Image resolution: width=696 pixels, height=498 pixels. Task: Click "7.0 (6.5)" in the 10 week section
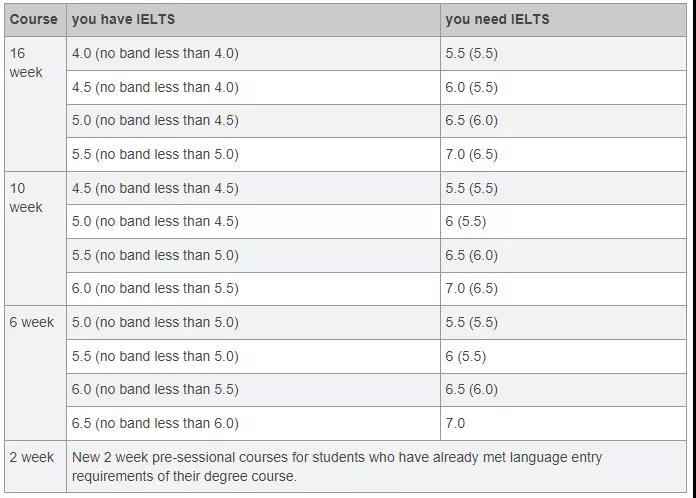pos(471,288)
